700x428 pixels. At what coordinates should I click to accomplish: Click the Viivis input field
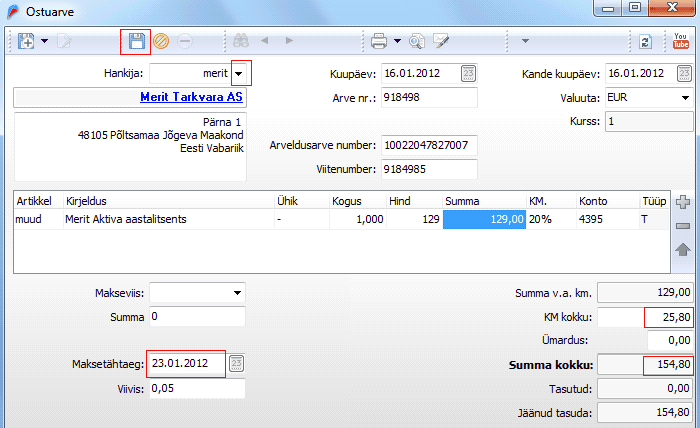[197, 390]
